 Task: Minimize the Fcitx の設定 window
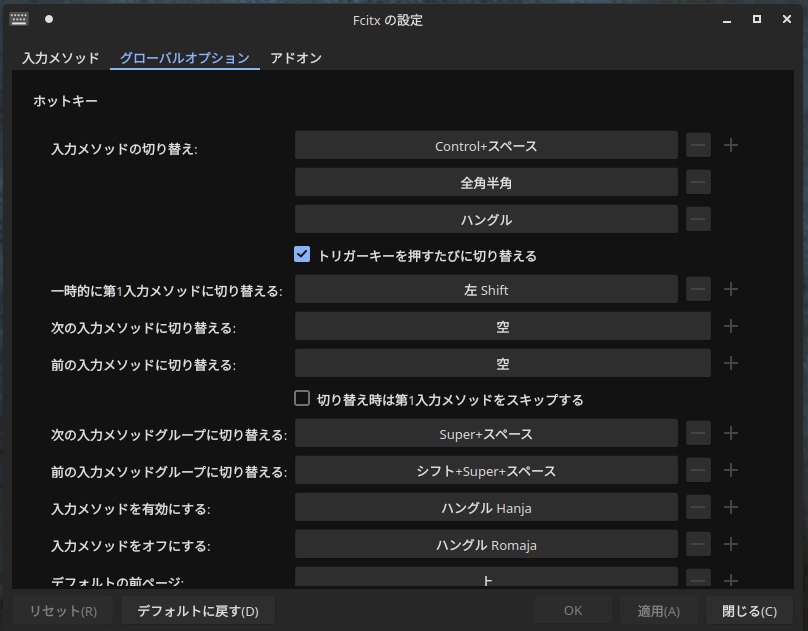[x=727, y=20]
